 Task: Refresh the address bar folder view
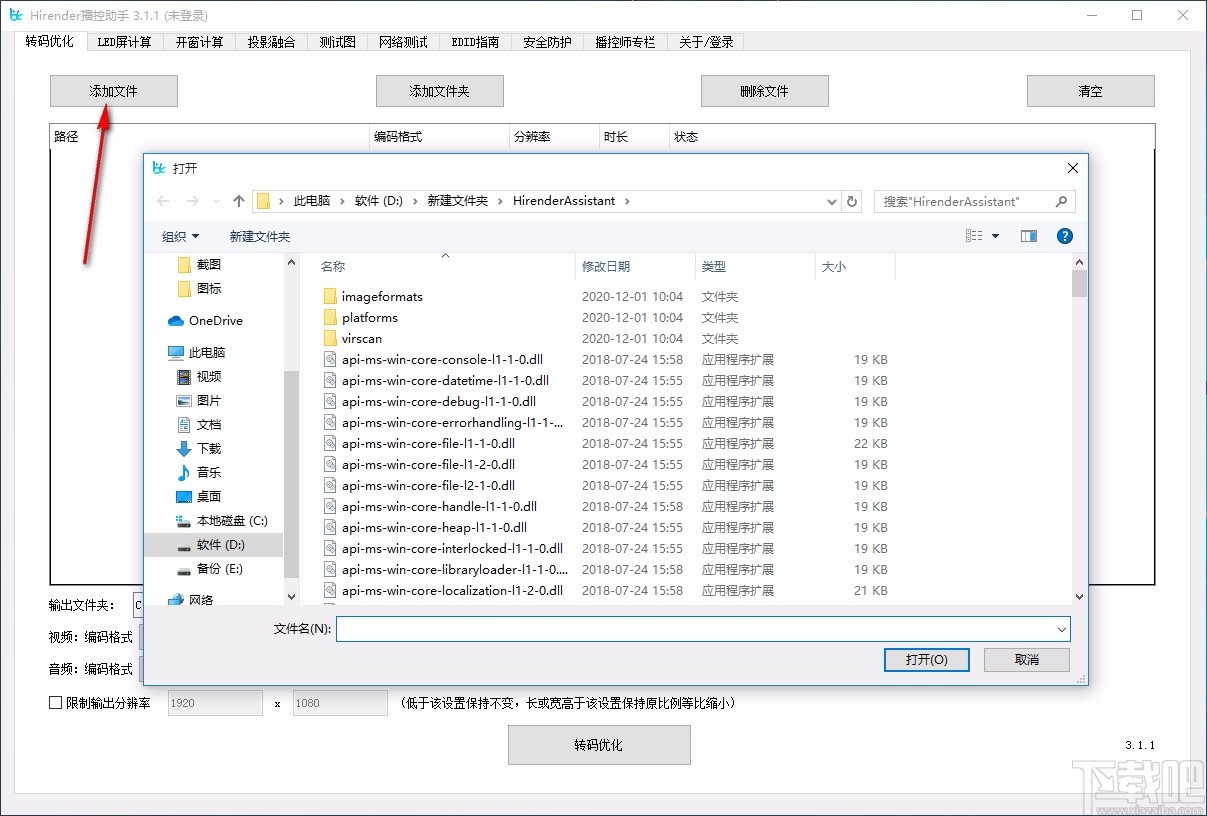[x=852, y=201]
